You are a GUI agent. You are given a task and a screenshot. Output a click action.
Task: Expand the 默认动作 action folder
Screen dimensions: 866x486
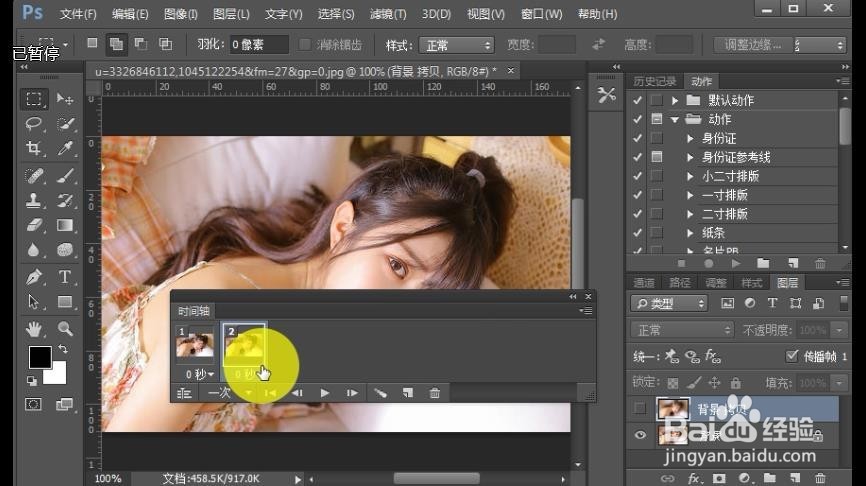[x=674, y=101]
